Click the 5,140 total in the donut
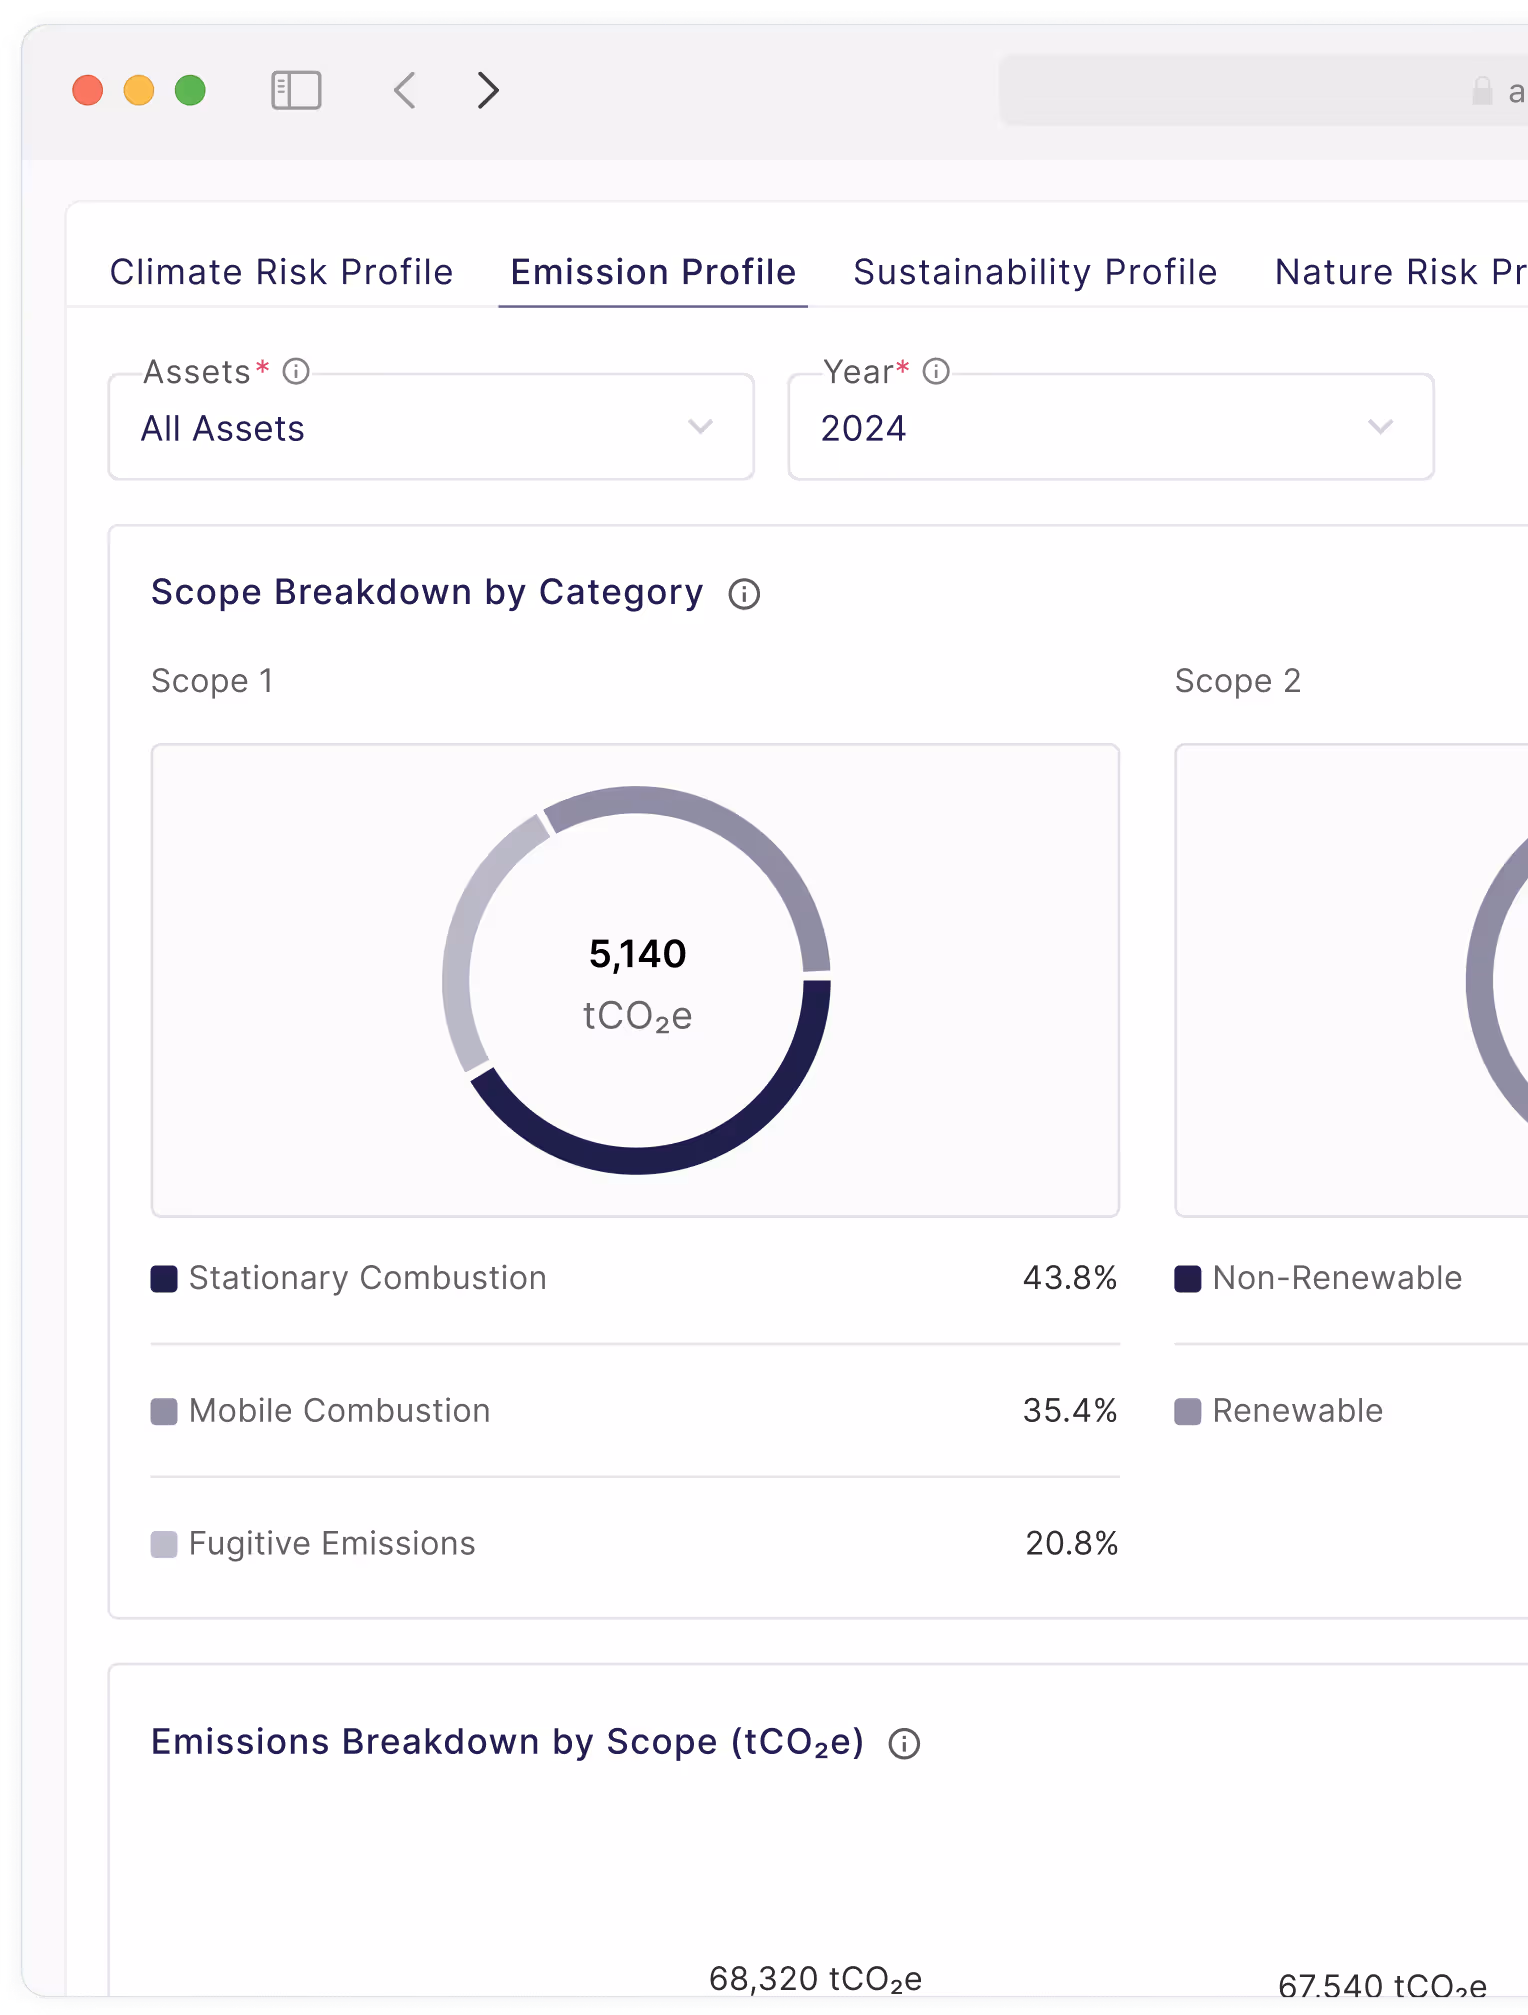The height and width of the screenshot is (2015, 1528). click(637, 954)
